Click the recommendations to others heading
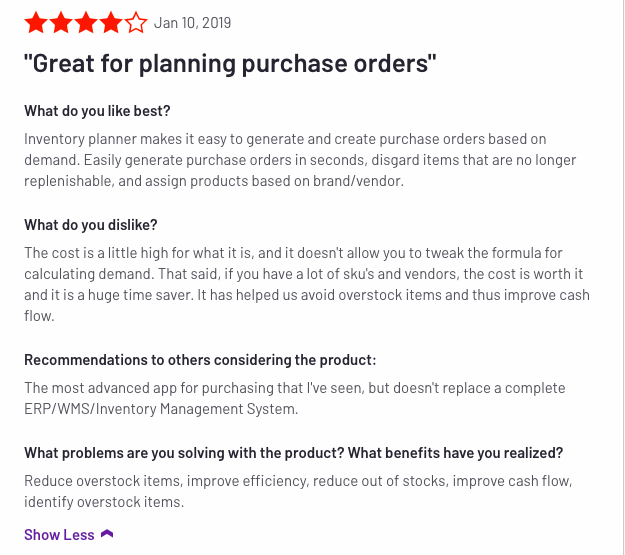This screenshot has height=555, width=625. [x=200, y=360]
